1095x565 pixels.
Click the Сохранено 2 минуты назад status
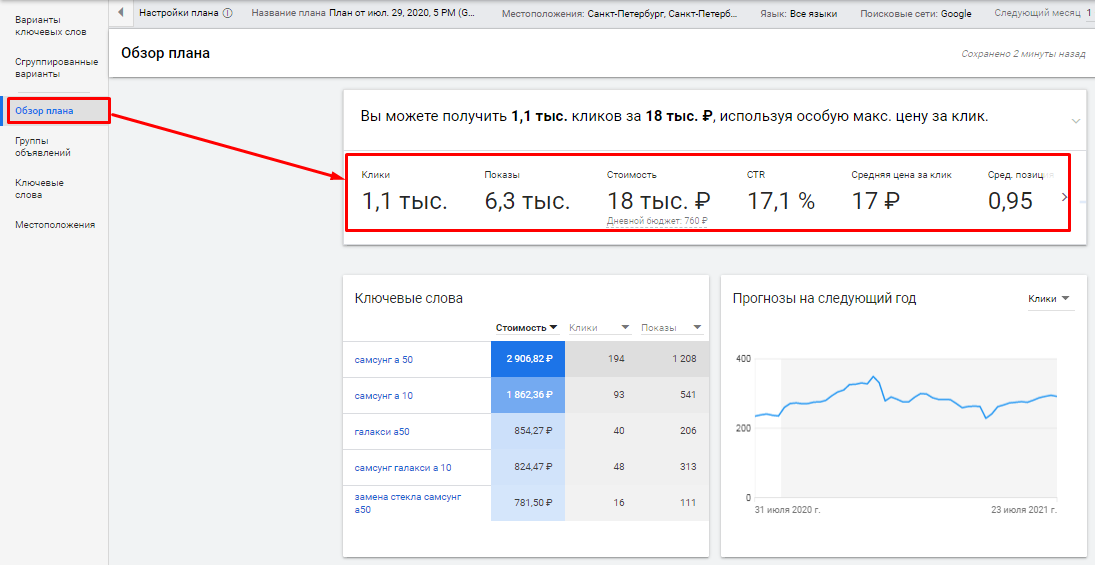tap(1023, 53)
